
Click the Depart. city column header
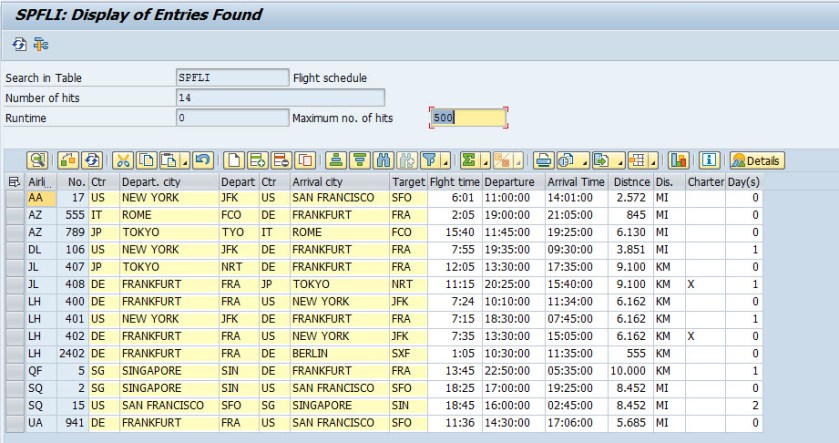pos(166,182)
